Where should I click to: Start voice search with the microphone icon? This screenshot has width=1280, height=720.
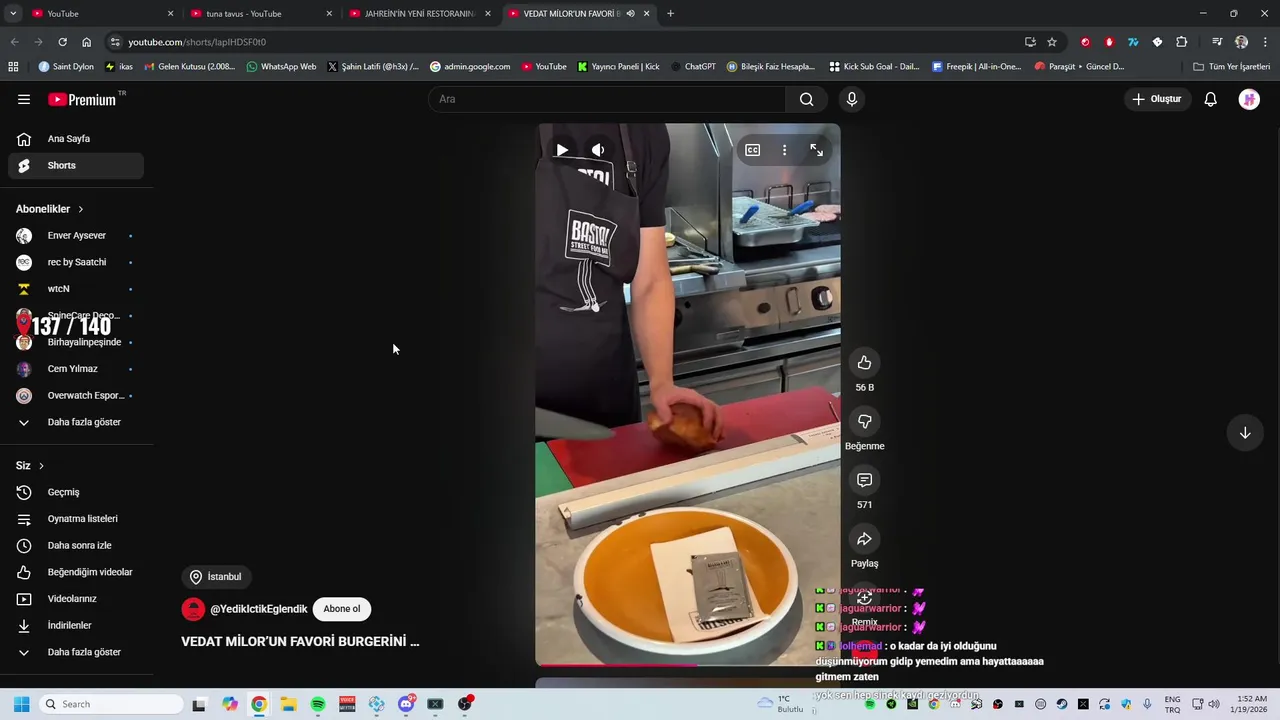pyautogui.click(x=852, y=99)
